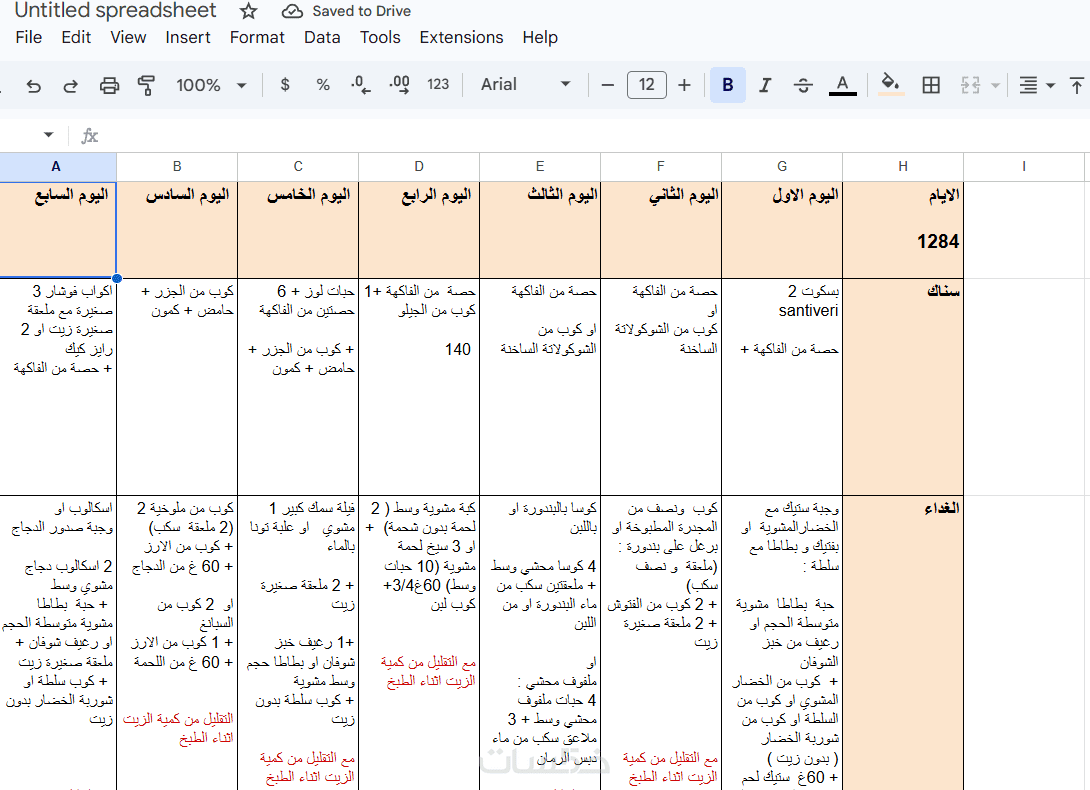Viewport: 1090px width, 790px height.
Task: Decrease decimal places
Action: click(360, 85)
